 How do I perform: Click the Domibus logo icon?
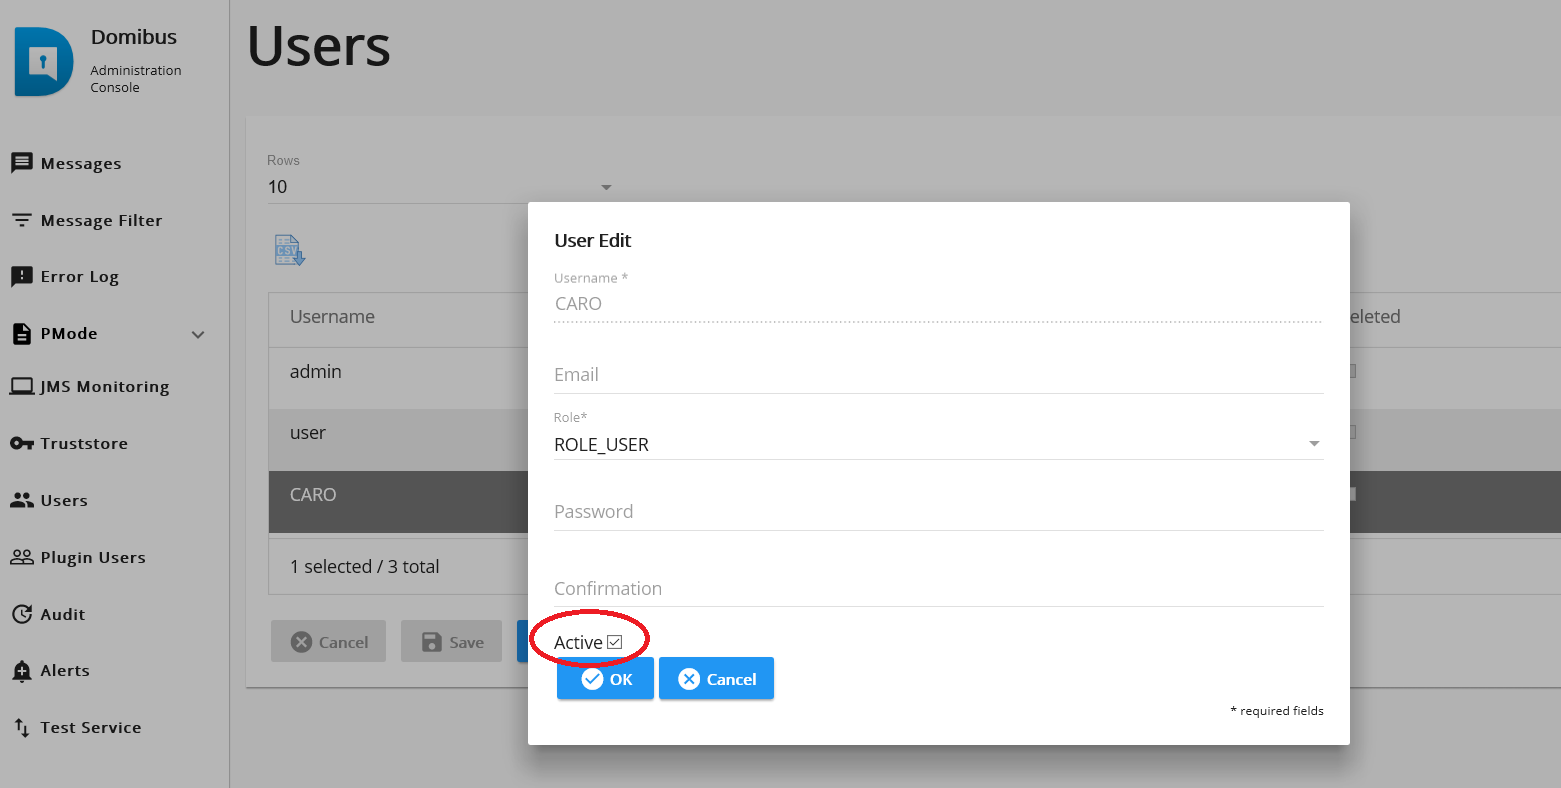click(44, 62)
